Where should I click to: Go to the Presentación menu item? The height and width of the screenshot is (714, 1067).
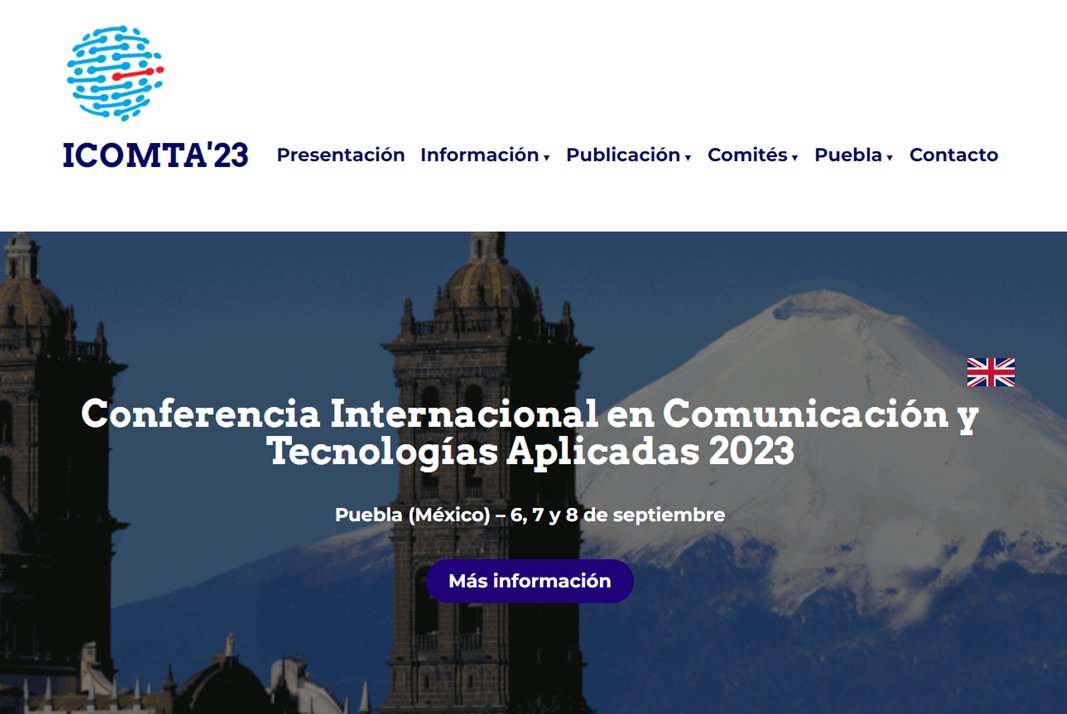point(340,155)
